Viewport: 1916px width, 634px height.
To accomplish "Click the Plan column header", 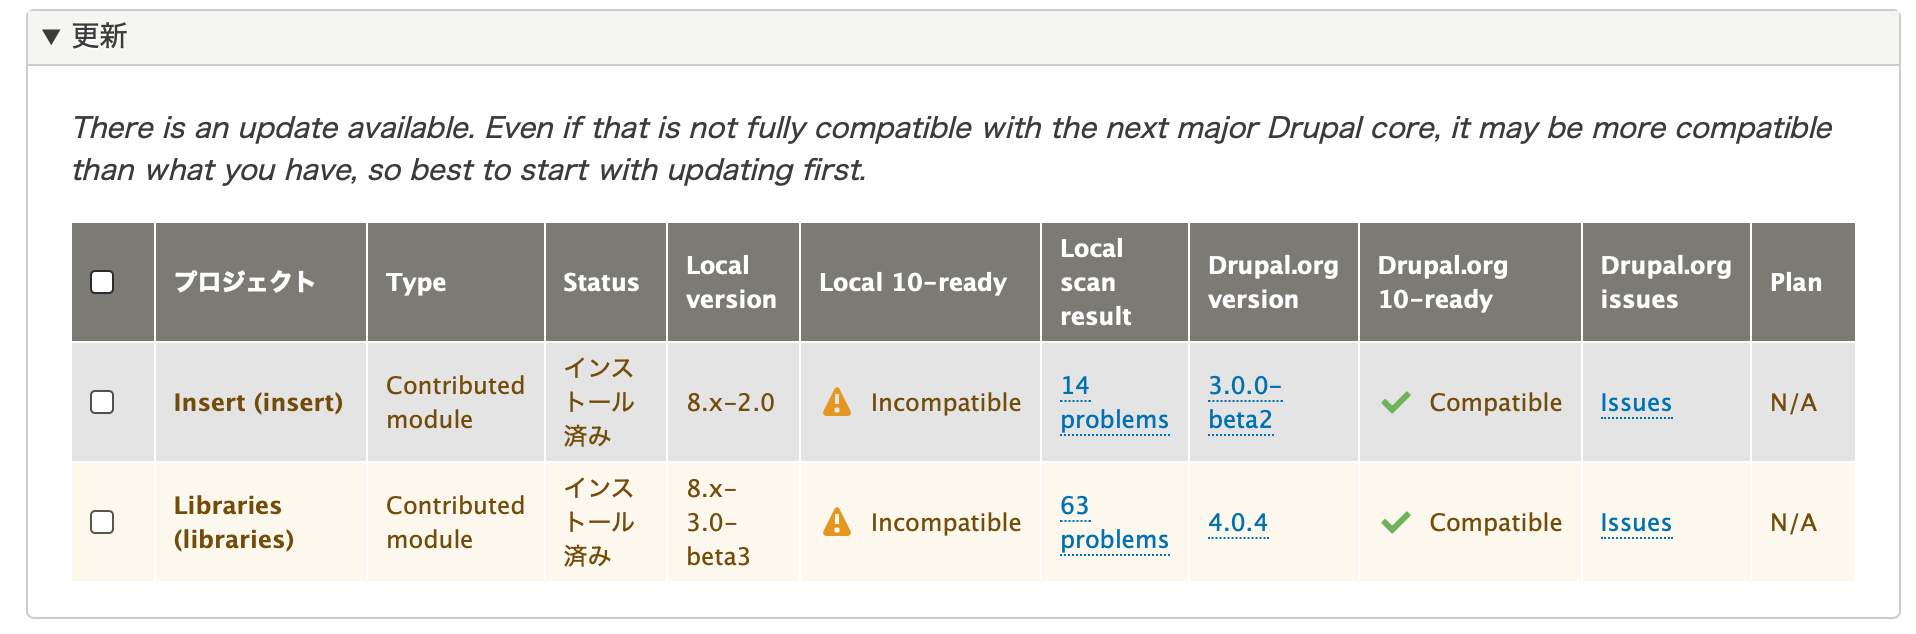I will pyautogui.click(x=1795, y=283).
